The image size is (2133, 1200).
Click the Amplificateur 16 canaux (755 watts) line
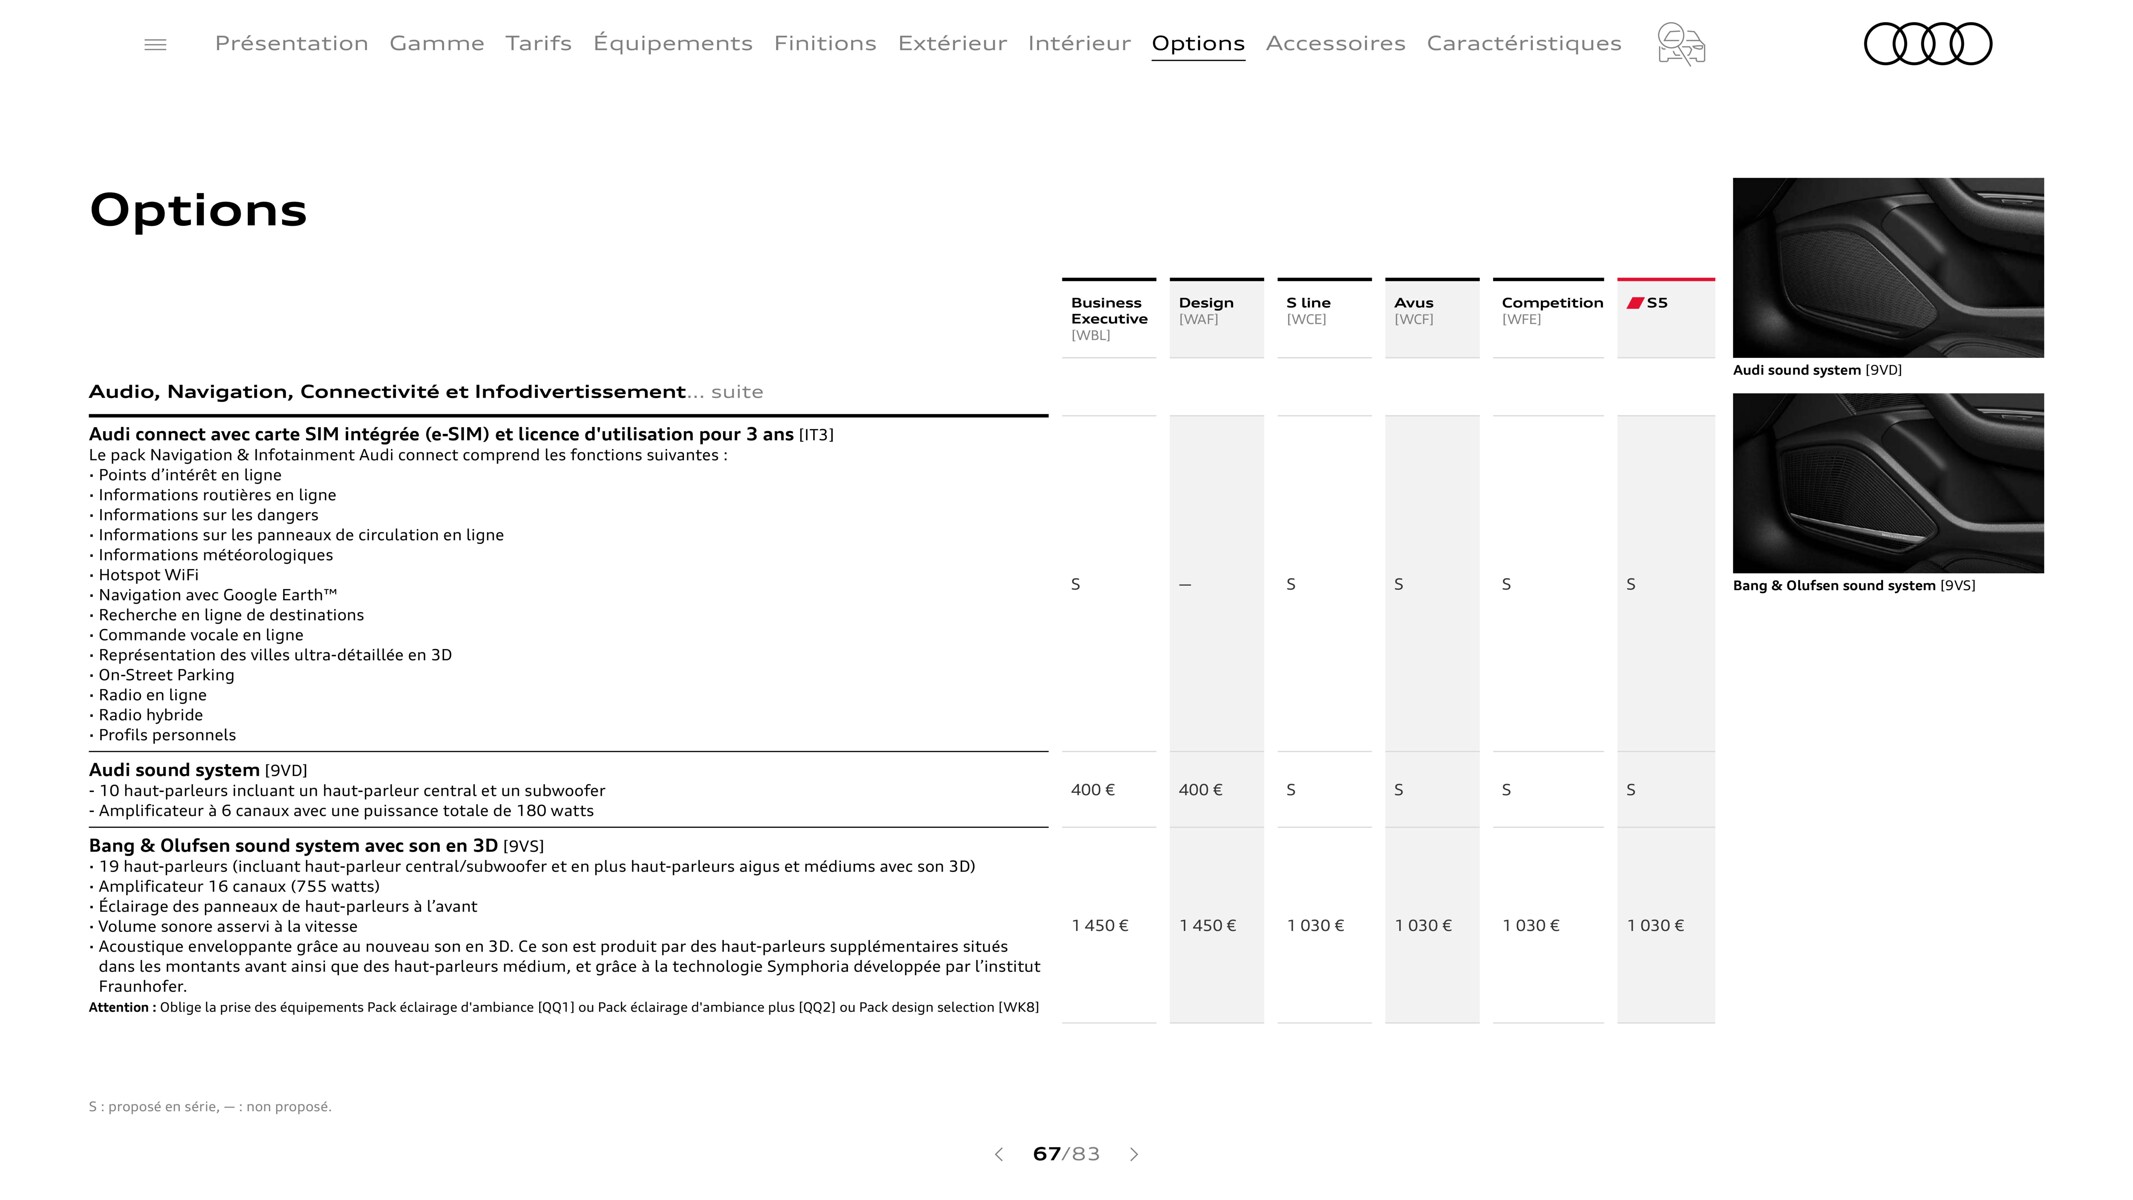tap(234, 886)
